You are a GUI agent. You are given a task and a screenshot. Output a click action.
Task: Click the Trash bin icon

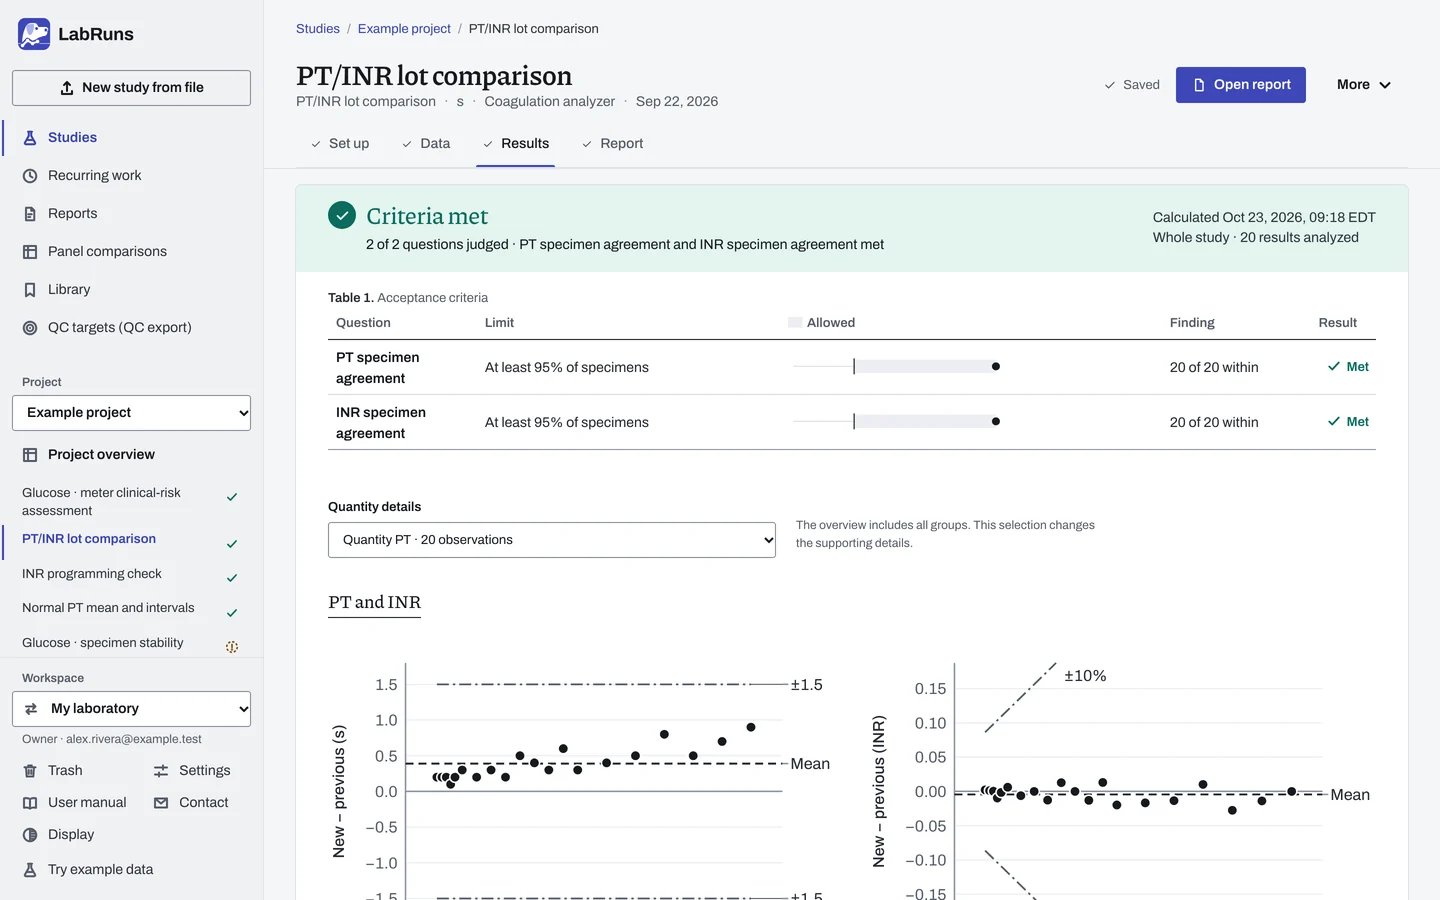click(x=30, y=771)
